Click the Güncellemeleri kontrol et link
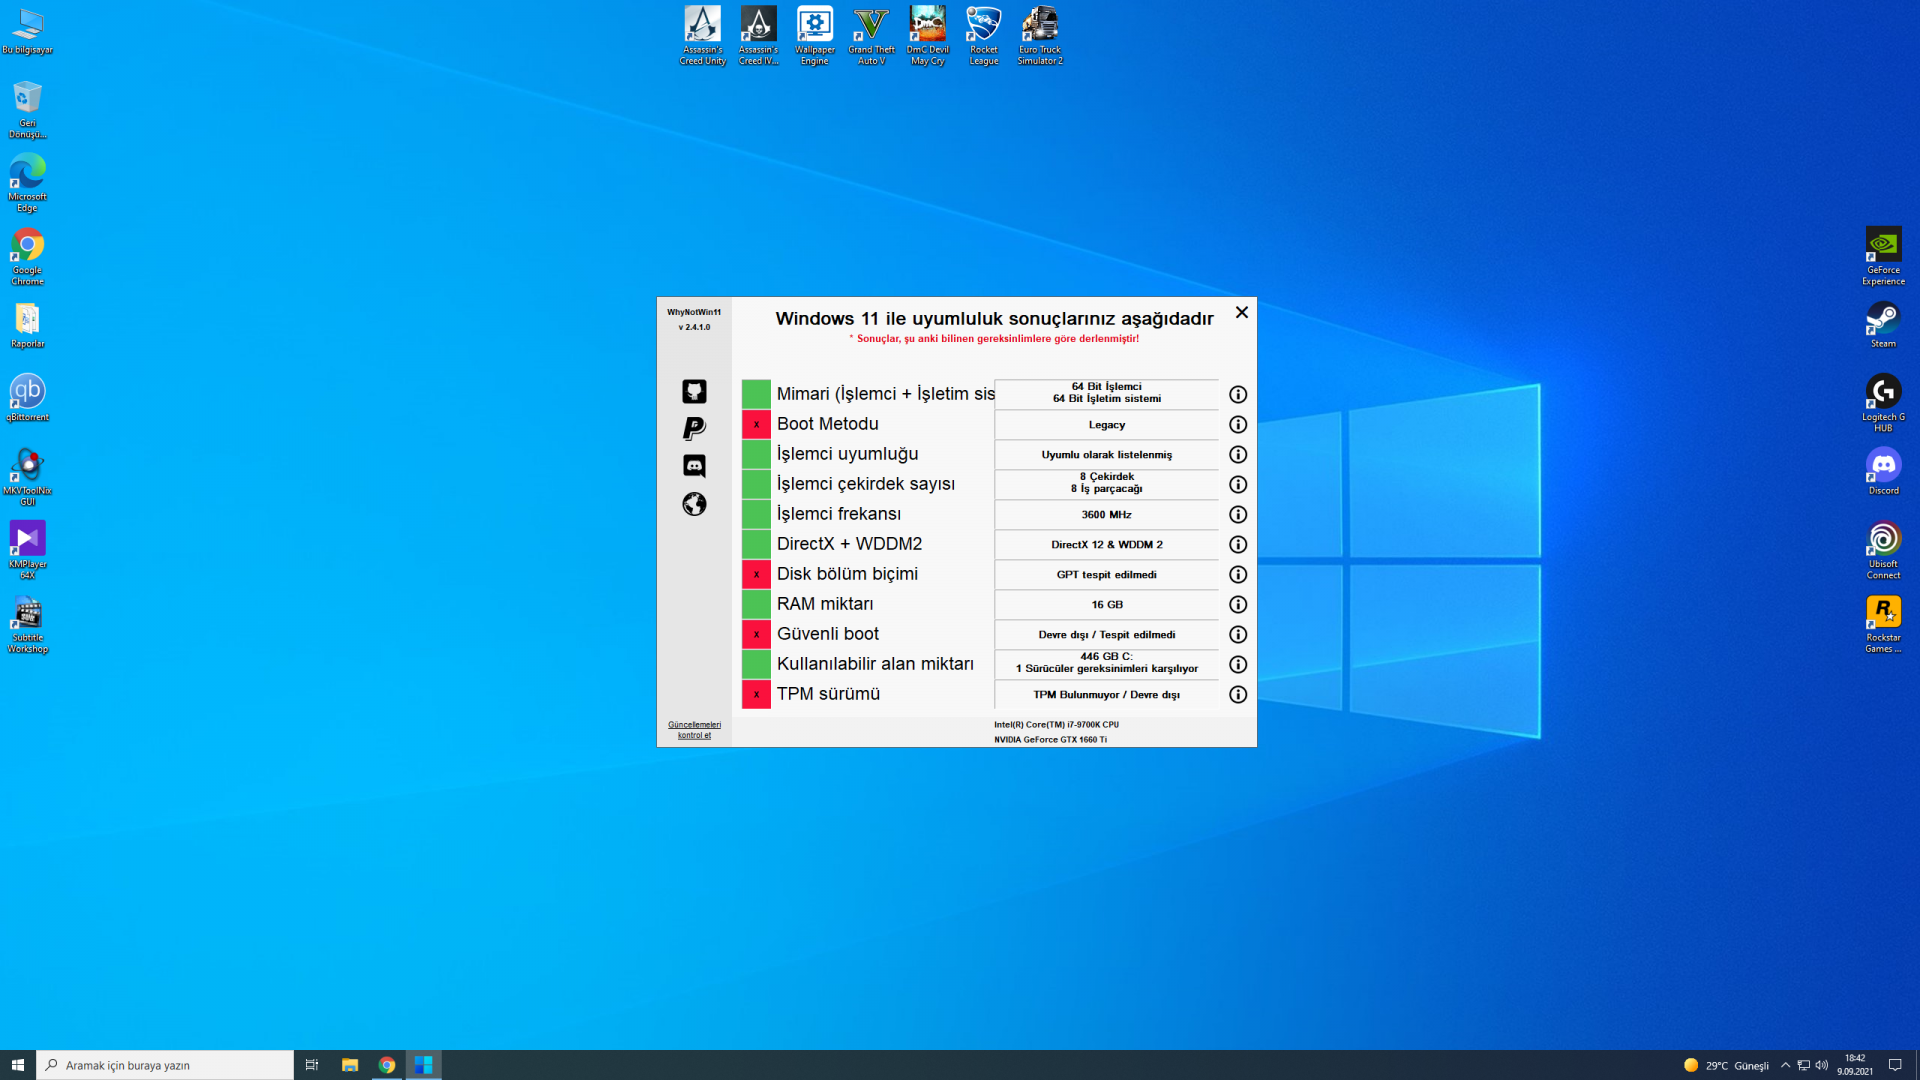The width and height of the screenshot is (1920, 1080). coord(694,730)
